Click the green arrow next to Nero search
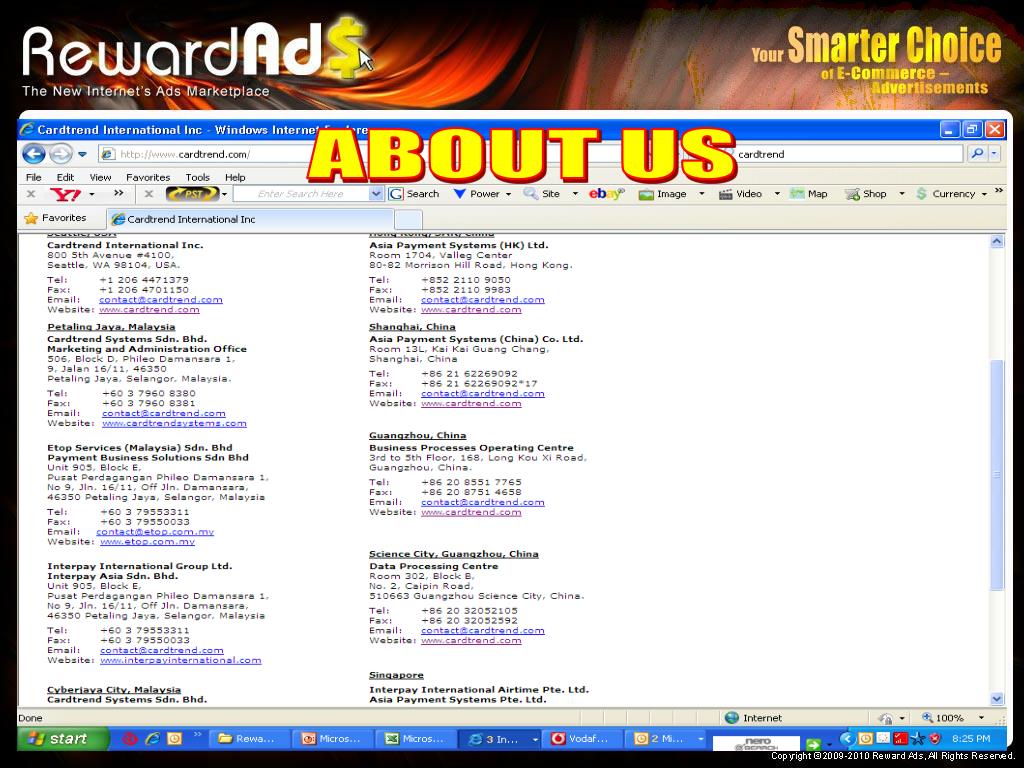1024x768 pixels. click(x=813, y=744)
